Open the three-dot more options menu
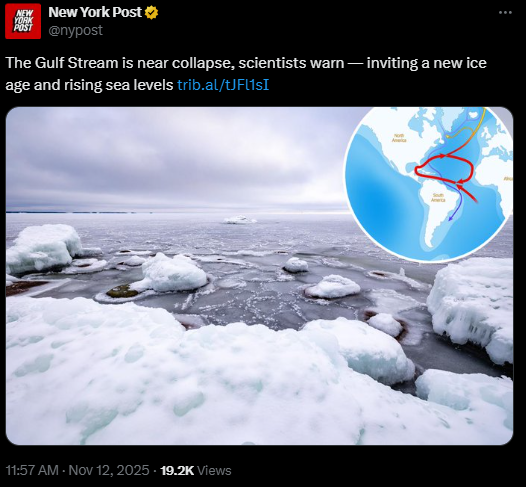526x487 pixels. click(x=505, y=13)
